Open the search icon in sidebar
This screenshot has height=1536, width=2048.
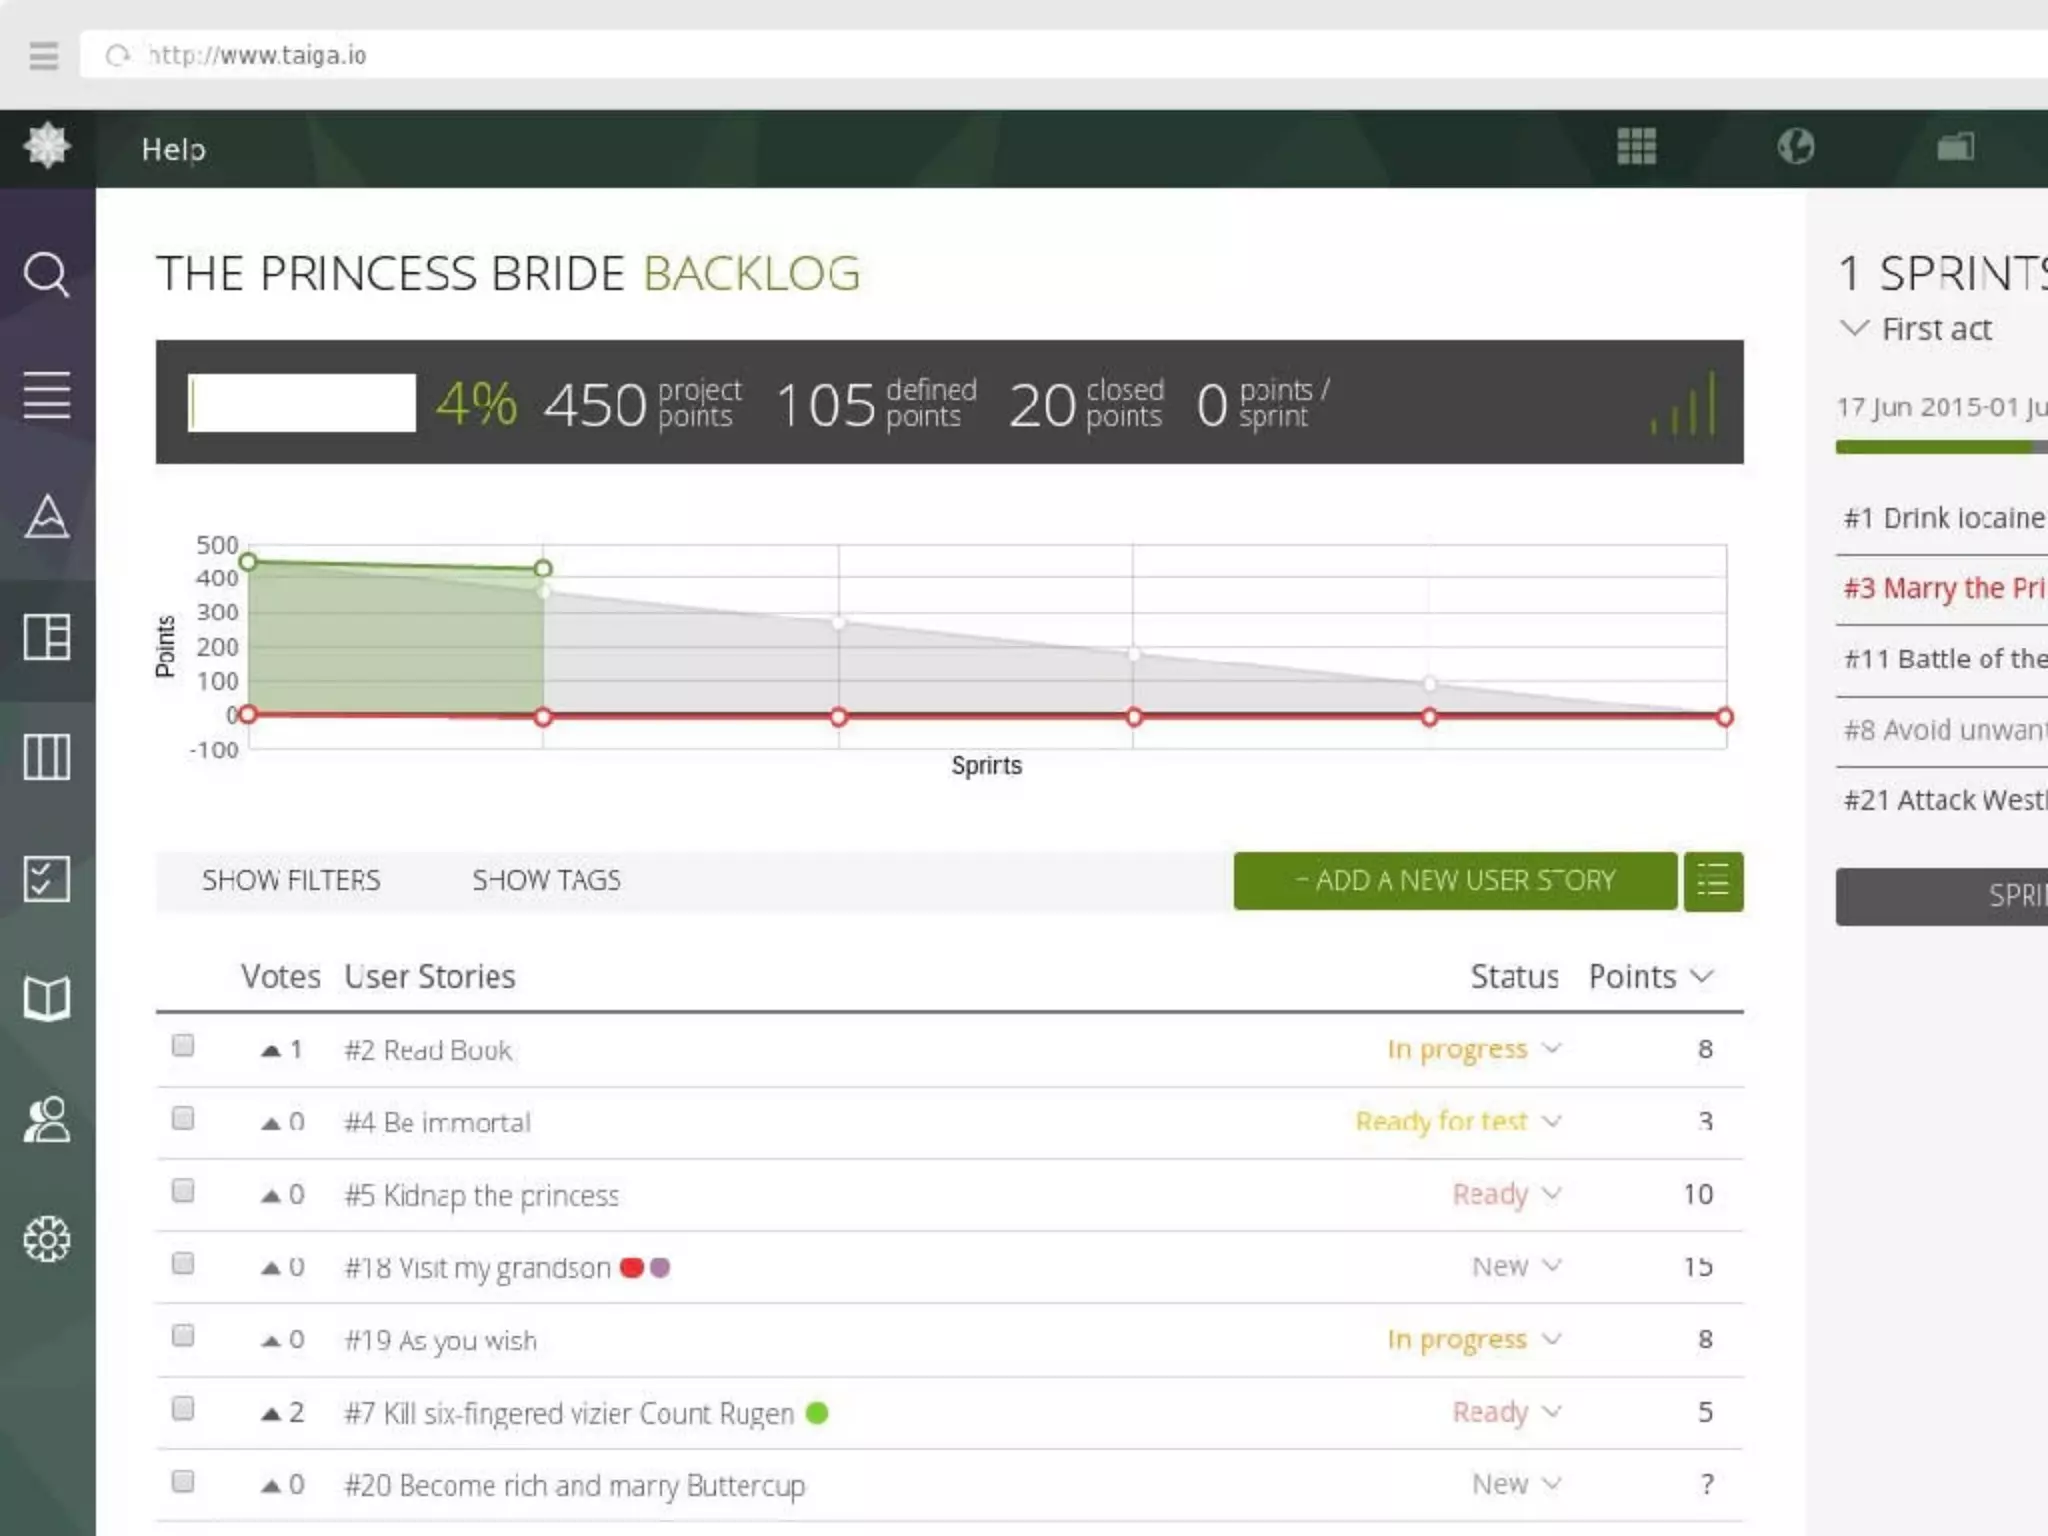coord(46,274)
